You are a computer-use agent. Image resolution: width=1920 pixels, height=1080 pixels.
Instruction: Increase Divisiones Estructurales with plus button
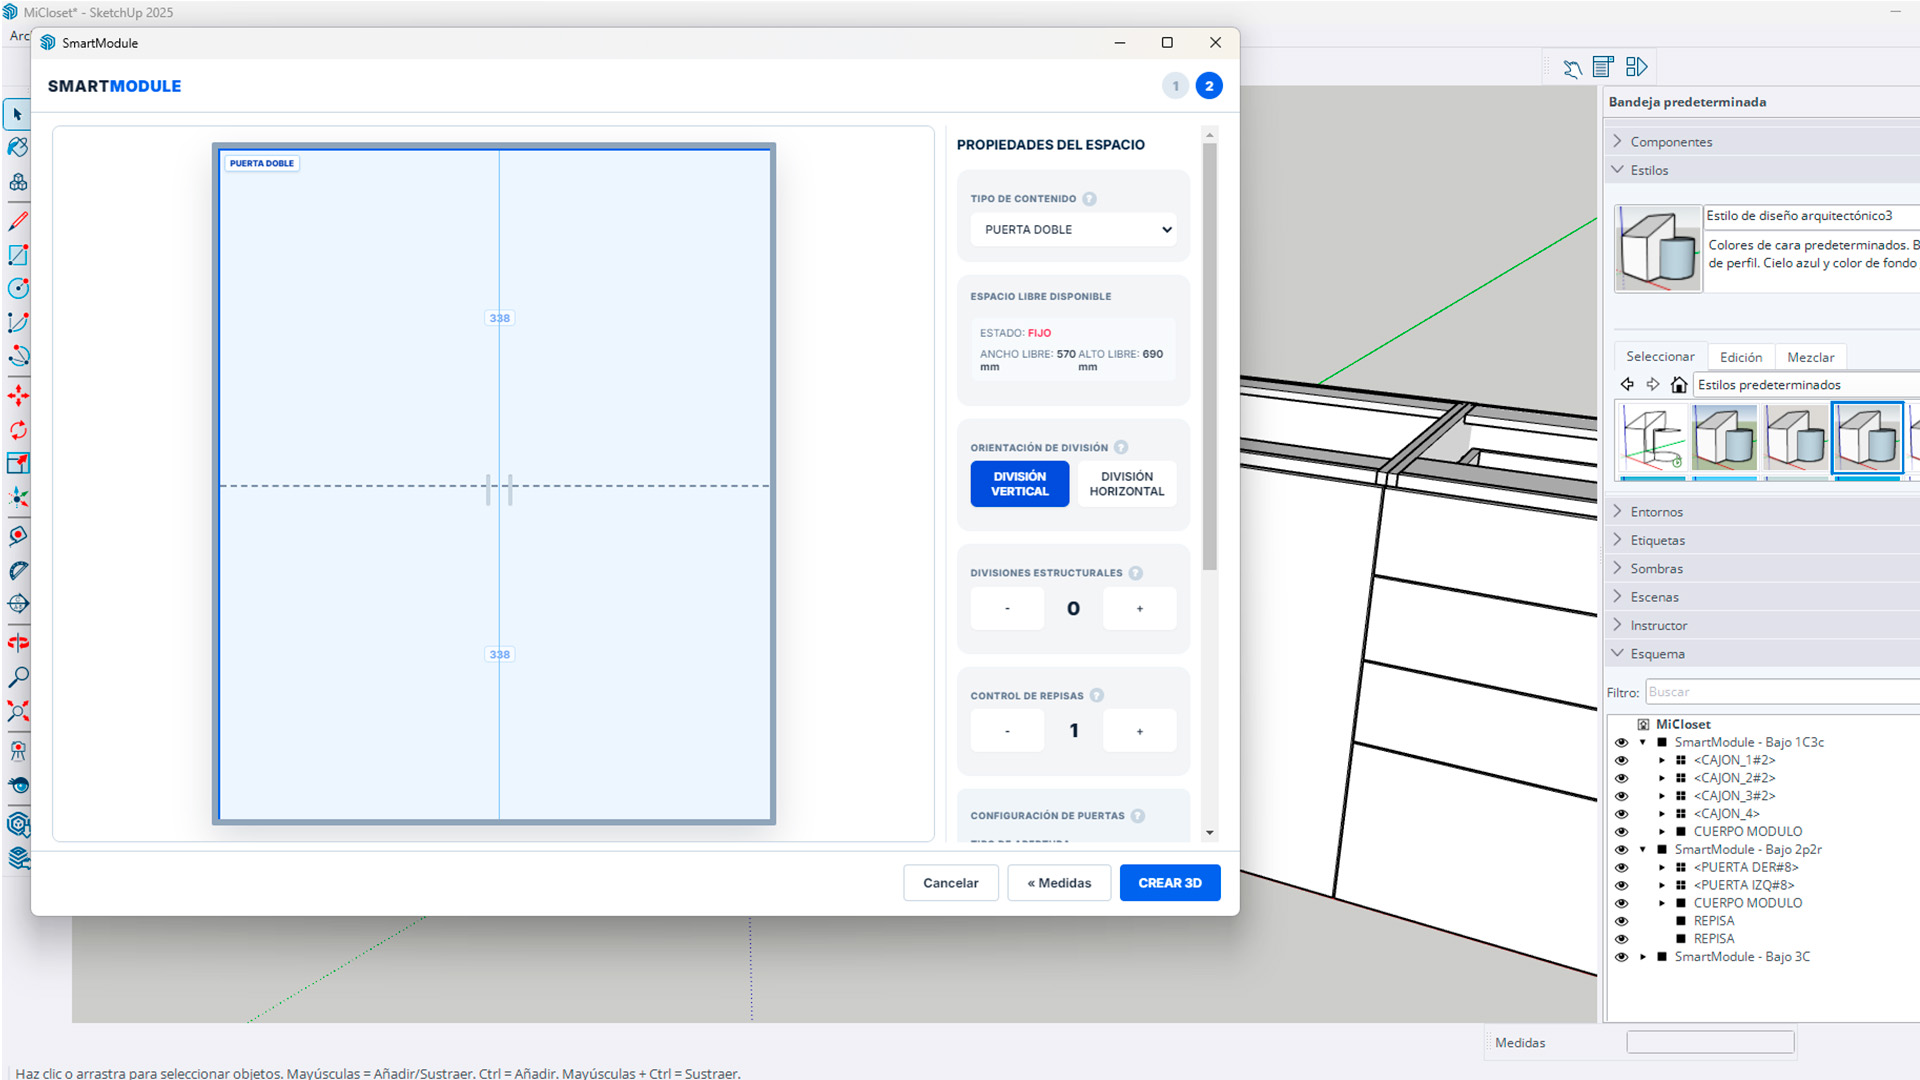(x=1139, y=609)
